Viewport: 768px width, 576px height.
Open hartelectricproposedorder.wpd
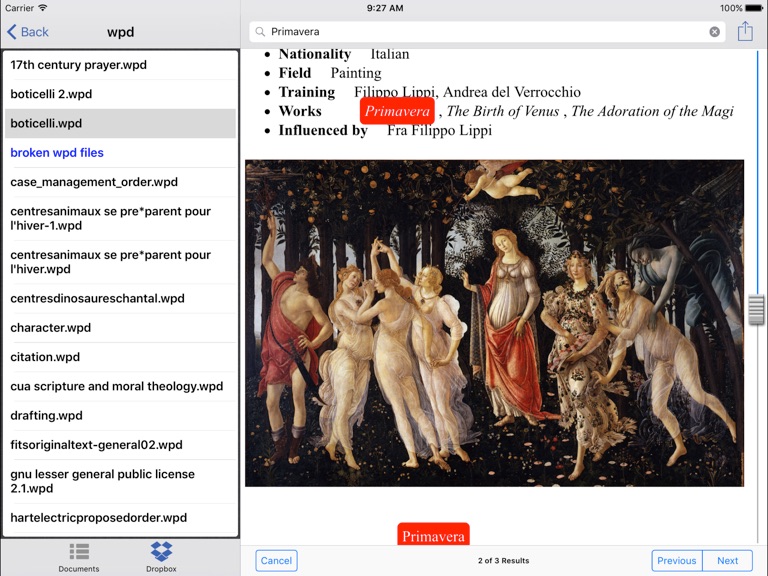120,518
